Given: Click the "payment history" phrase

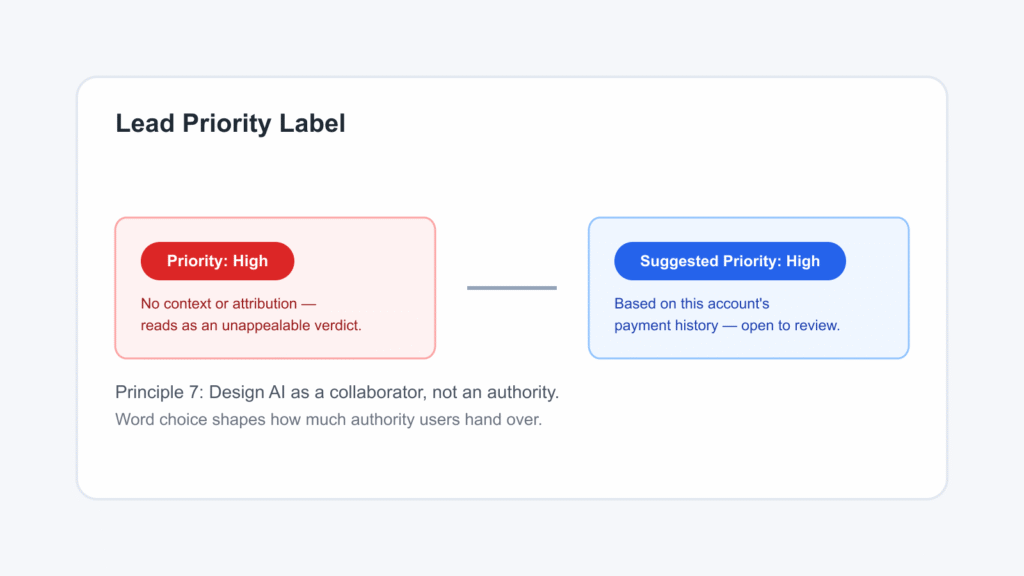Looking at the screenshot, I should click(666, 325).
